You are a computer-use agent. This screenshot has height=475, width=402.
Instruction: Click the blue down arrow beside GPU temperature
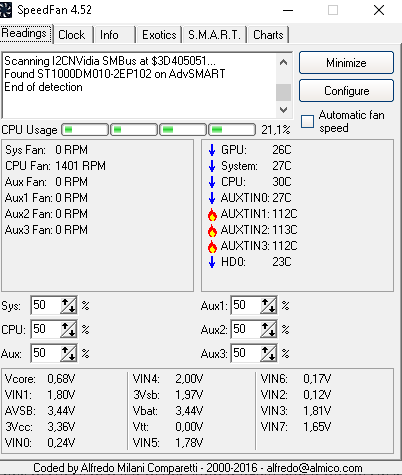(x=212, y=150)
